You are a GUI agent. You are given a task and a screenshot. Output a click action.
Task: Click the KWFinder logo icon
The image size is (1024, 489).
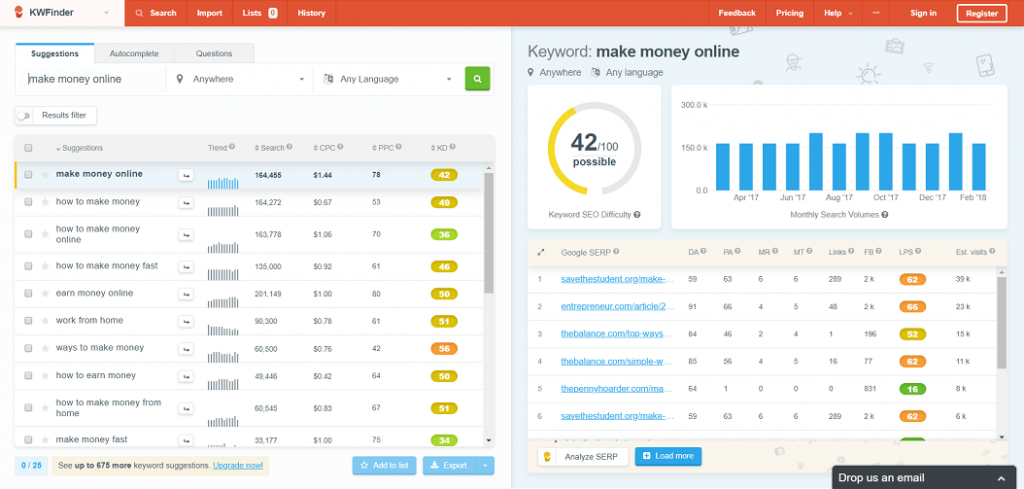point(18,12)
